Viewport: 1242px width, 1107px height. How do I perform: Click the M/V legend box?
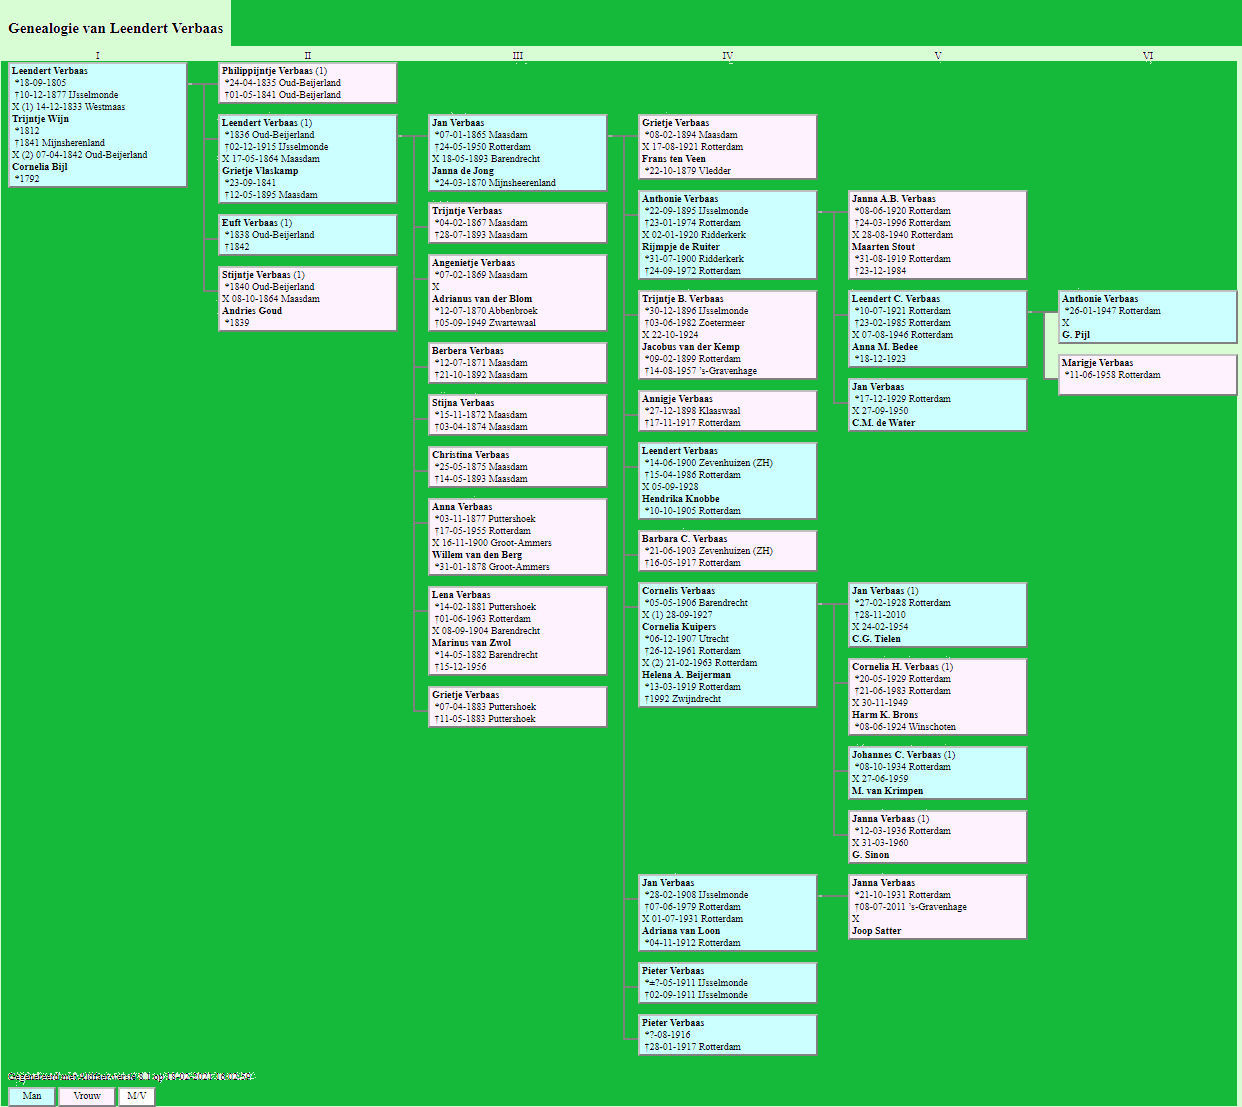click(x=137, y=1096)
